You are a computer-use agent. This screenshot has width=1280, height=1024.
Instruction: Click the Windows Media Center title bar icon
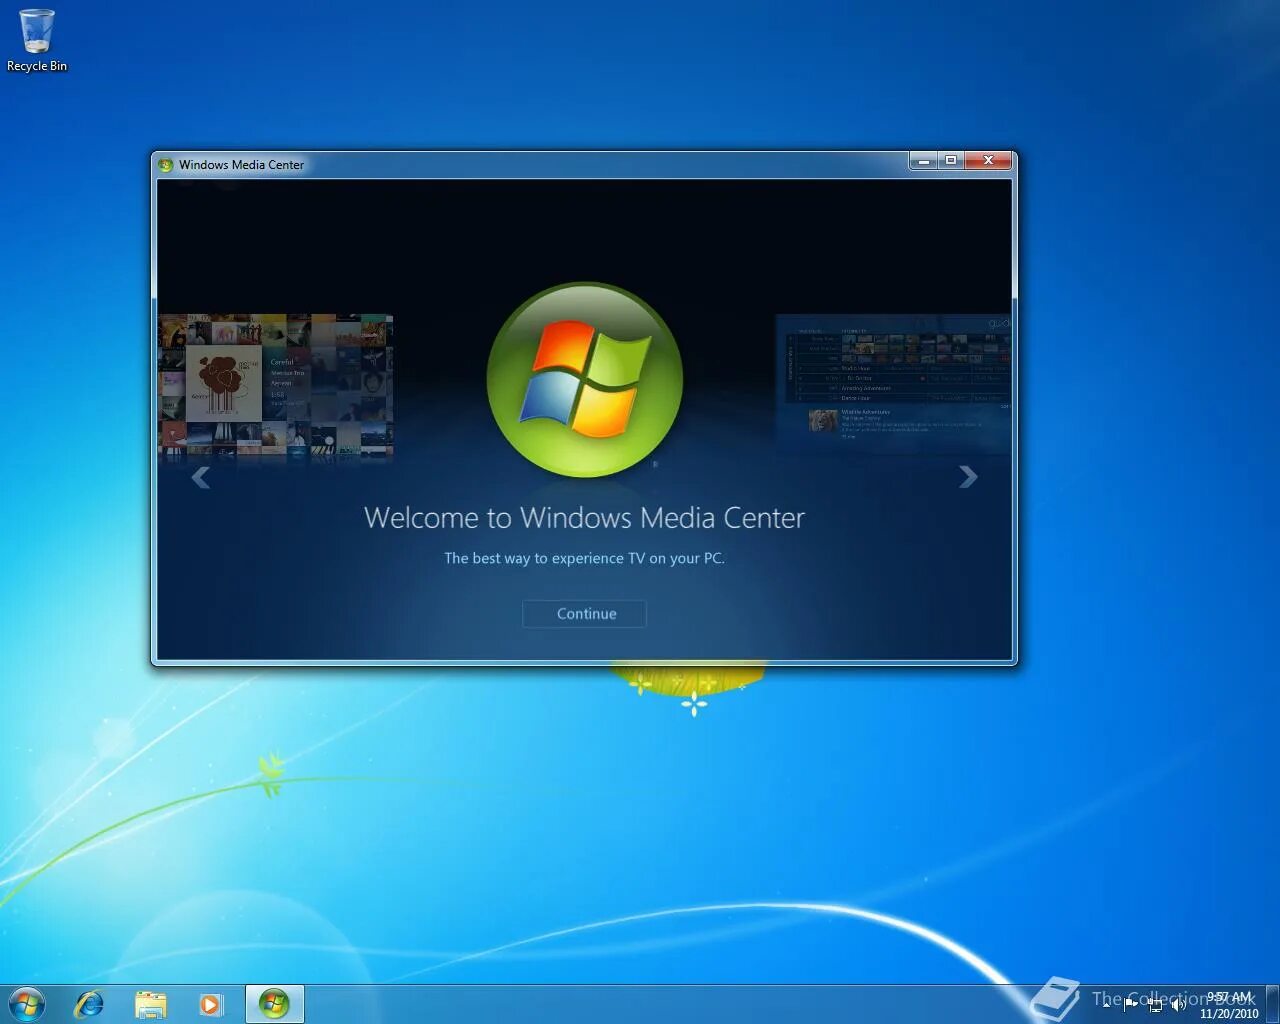pos(166,165)
